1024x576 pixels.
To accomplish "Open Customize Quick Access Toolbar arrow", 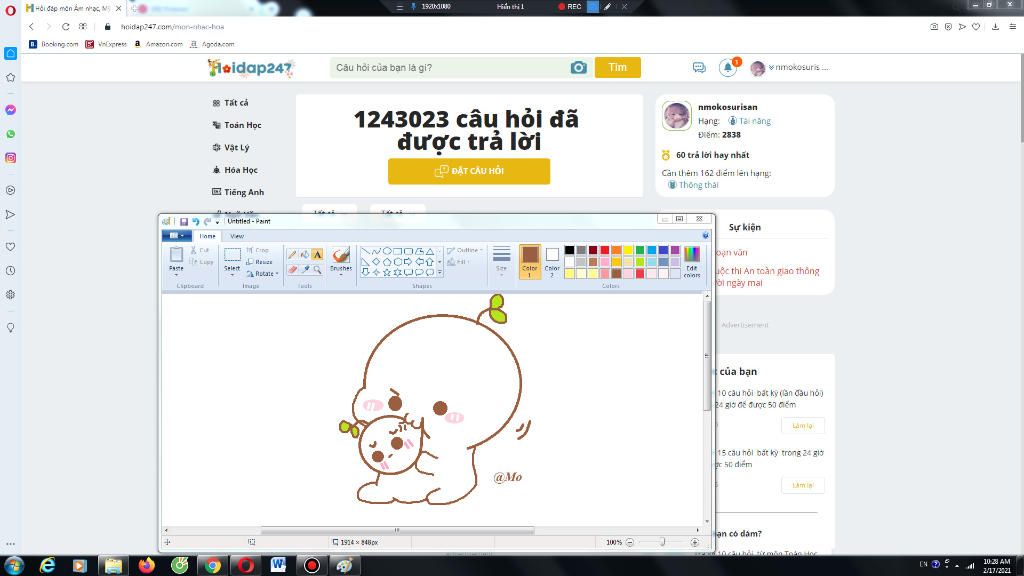I will pyautogui.click(x=217, y=222).
